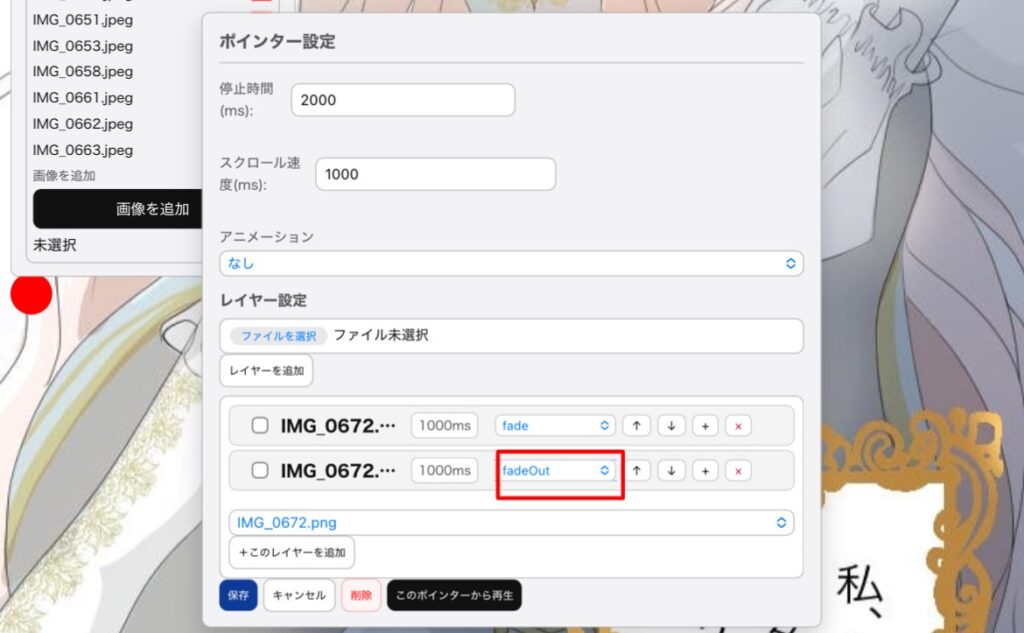Tick the checkbox on the fadeOut layer row
The width and height of the screenshot is (1024, 633).
click(260, 470)
